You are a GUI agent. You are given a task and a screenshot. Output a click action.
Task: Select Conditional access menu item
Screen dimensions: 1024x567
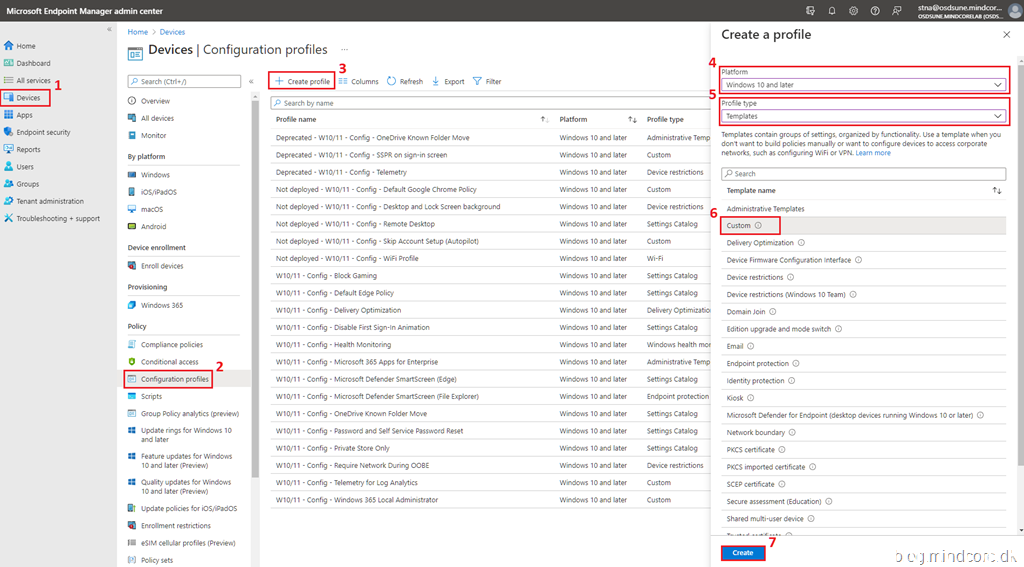pyautogui.click(x=163, y=362)
